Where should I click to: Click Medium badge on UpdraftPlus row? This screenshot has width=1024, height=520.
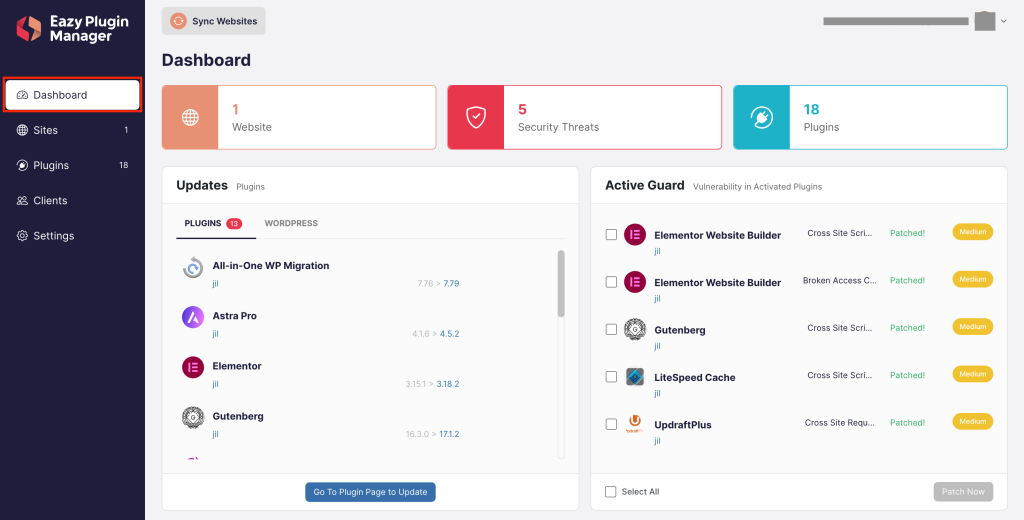(x=972, y=421)
